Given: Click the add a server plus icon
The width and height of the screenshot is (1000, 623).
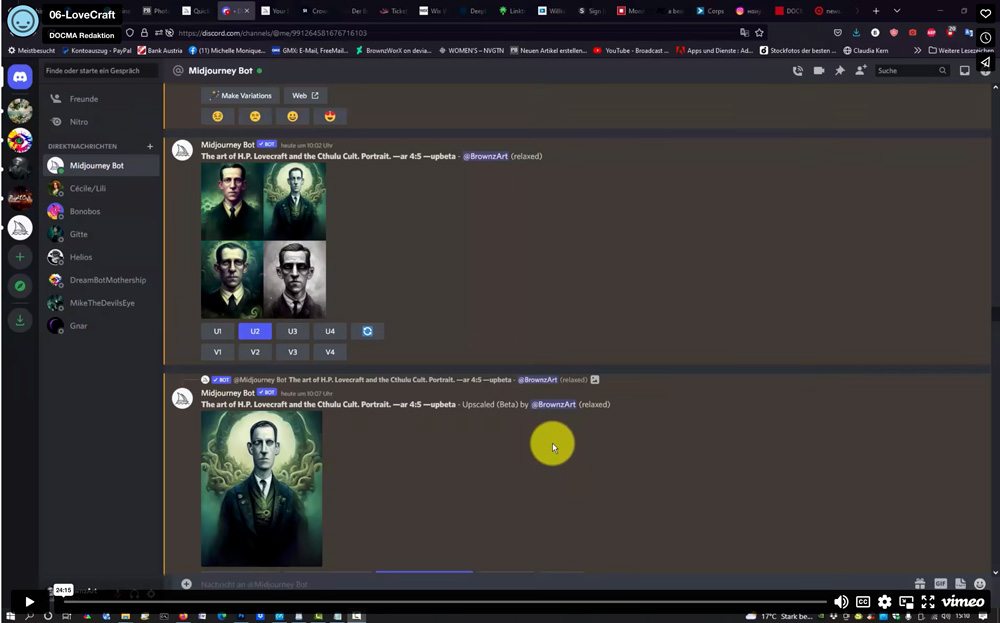Looking at the screenshot, I should point(20,257).
